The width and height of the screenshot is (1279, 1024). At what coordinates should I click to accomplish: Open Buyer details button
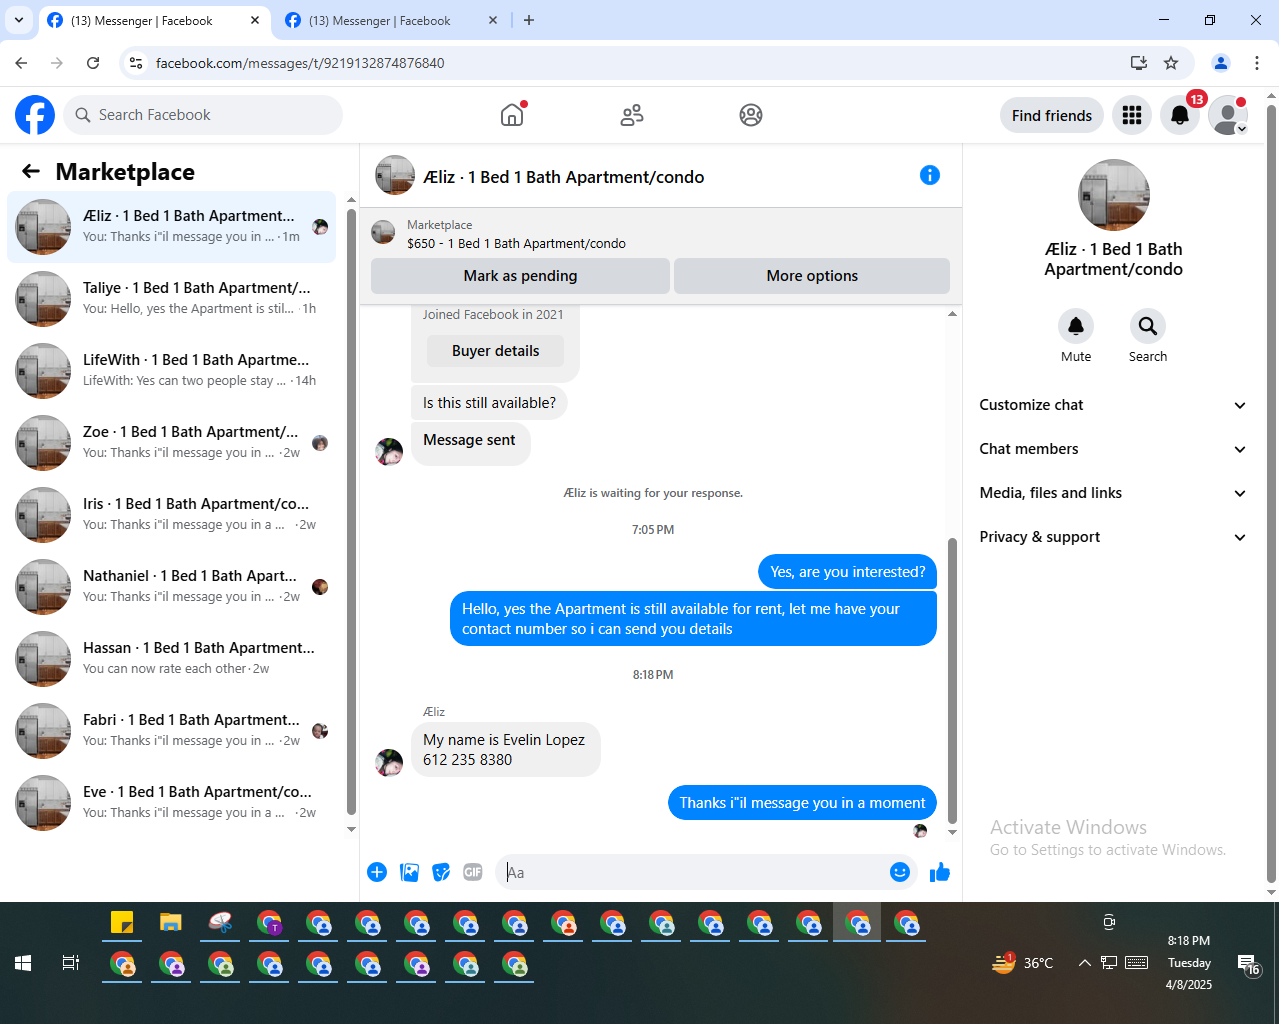(495, 351)
